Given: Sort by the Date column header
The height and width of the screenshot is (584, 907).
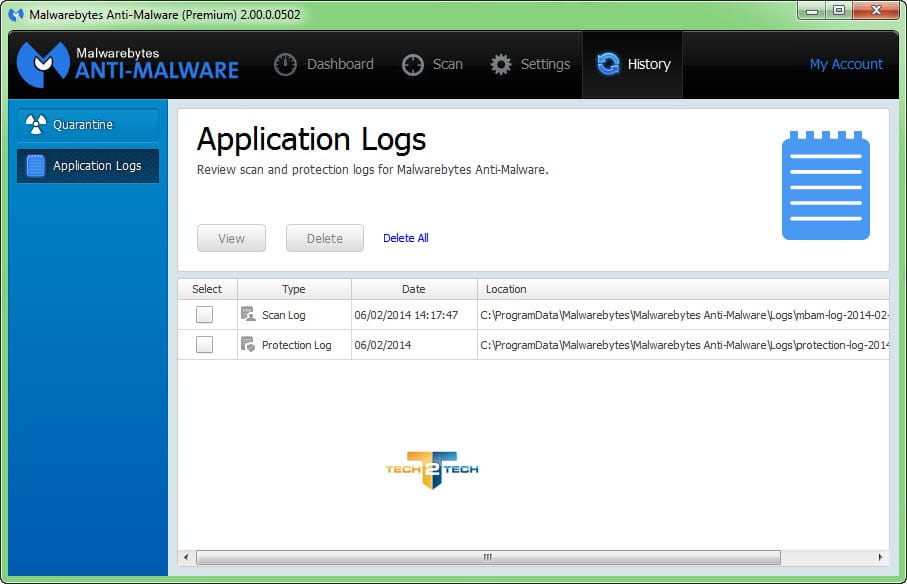Looking at the screenshot, I should click(414, 289).
